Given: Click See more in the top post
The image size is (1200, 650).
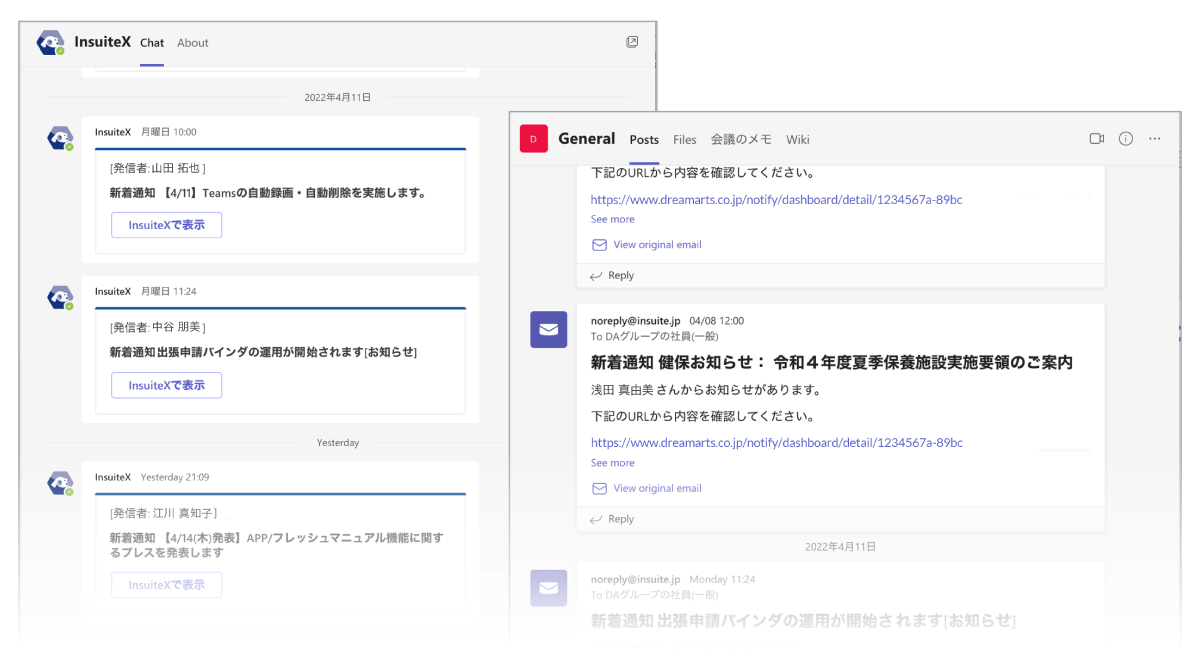Looking at the screenshot, I should coord(612,219).
